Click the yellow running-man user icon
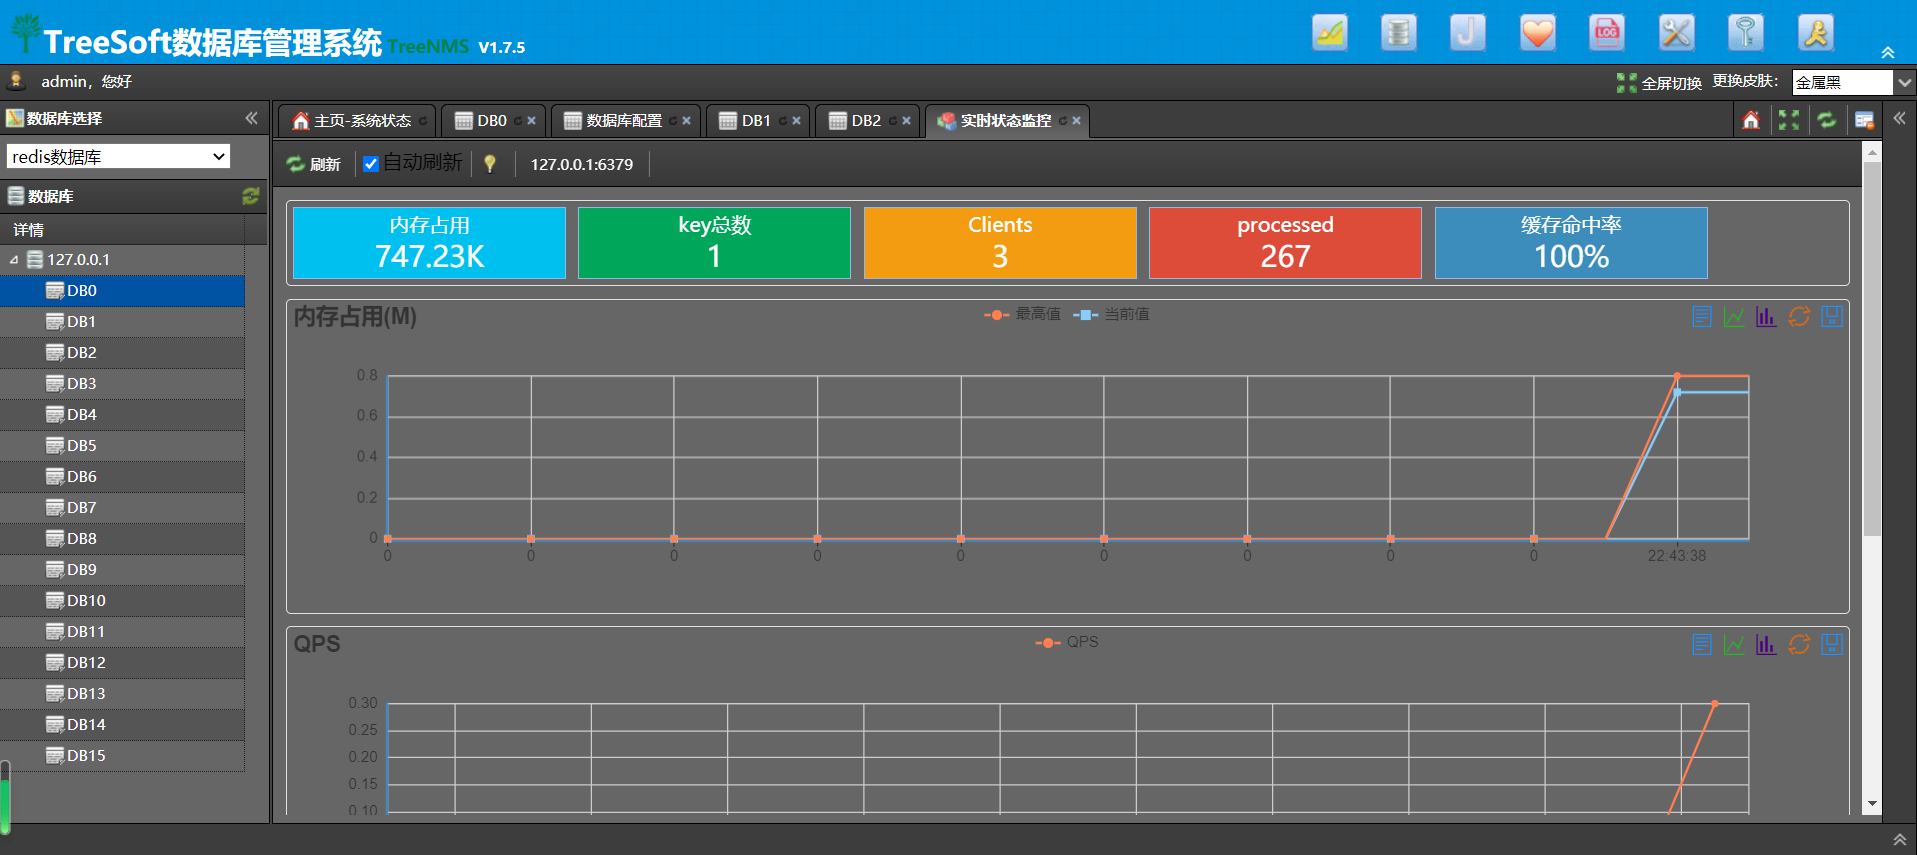Viewport: 1917px width, 855px height. pyautogui.click(x=1815, y=33)
